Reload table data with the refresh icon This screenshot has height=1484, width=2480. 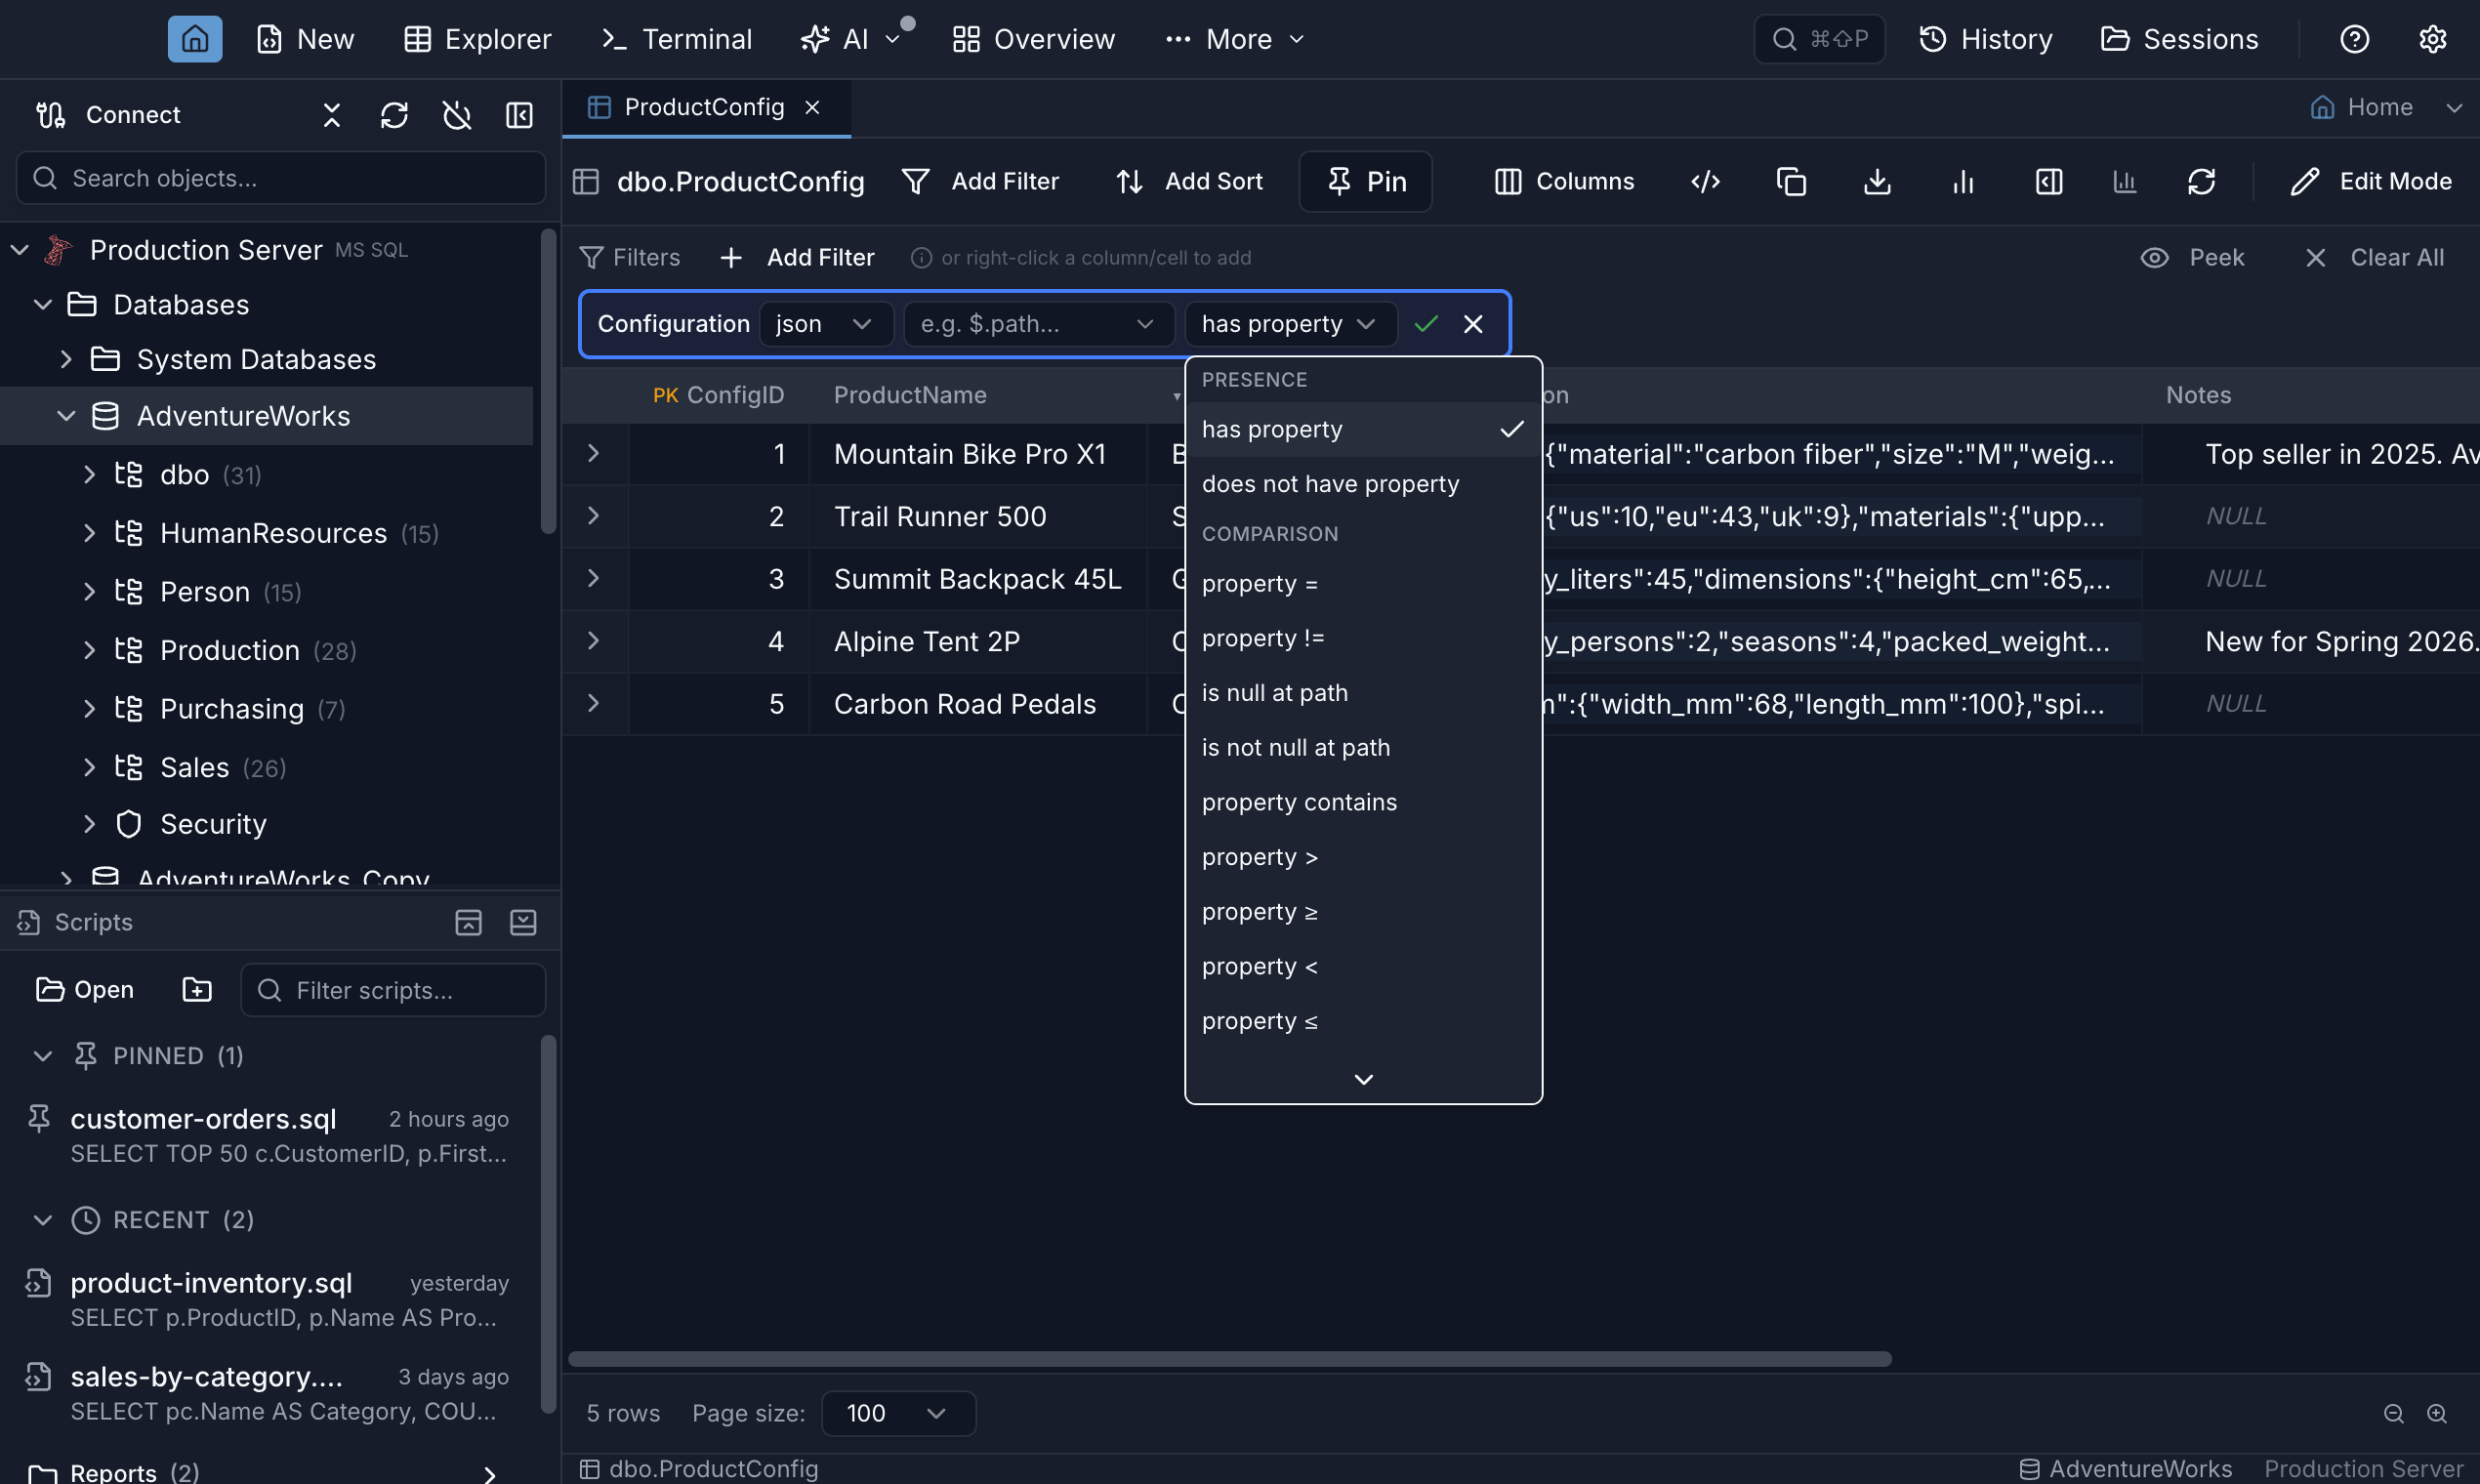click(x=2201, y=181)
